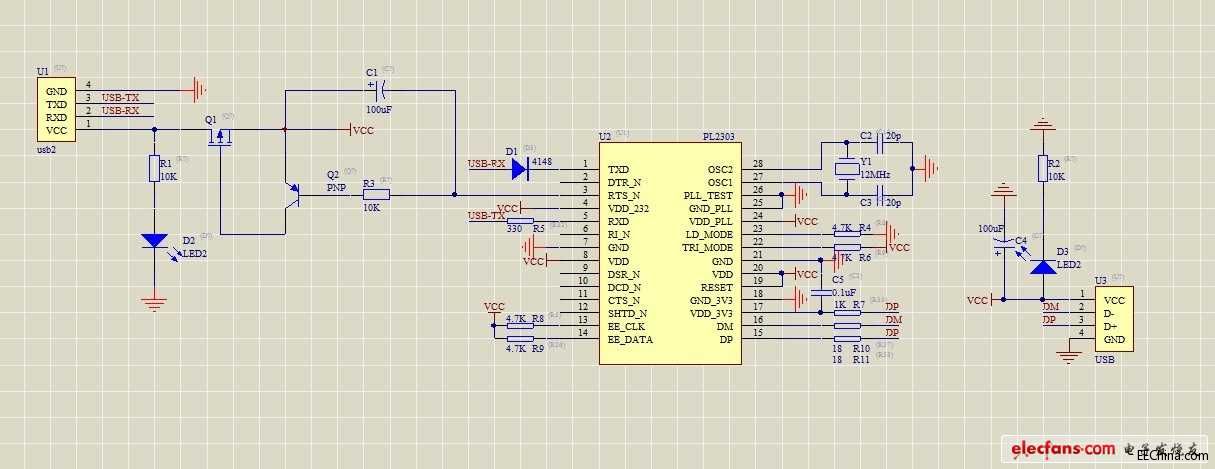Click the D2 LED symbol below R1
This screenshot has width=1215, height=469.
click(x=154, y=241)
